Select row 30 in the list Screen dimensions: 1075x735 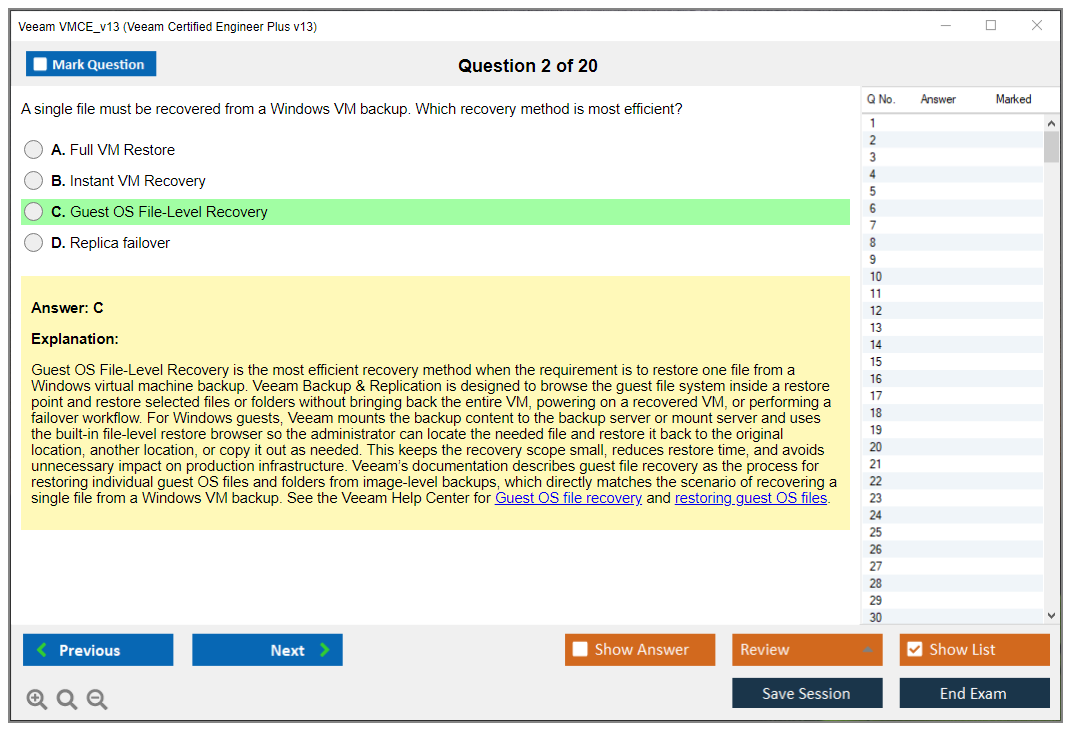[x=952, y=617]
